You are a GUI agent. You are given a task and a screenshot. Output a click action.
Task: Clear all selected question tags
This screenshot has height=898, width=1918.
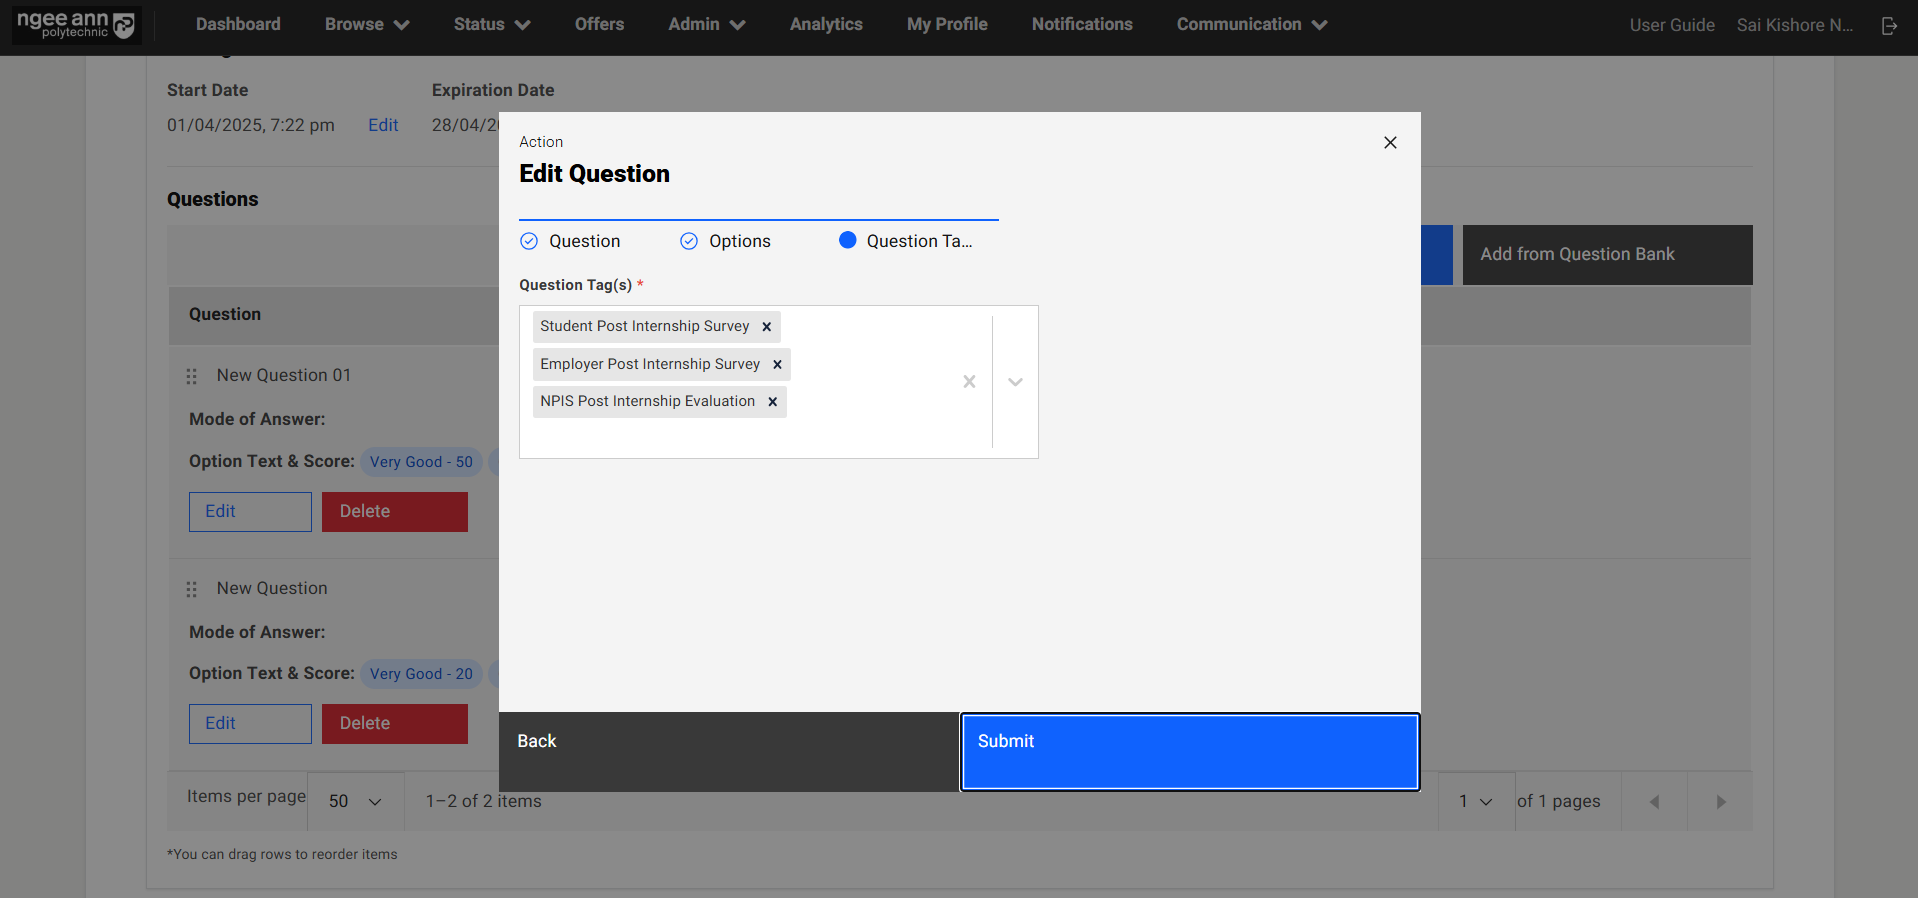click(969, 382)
